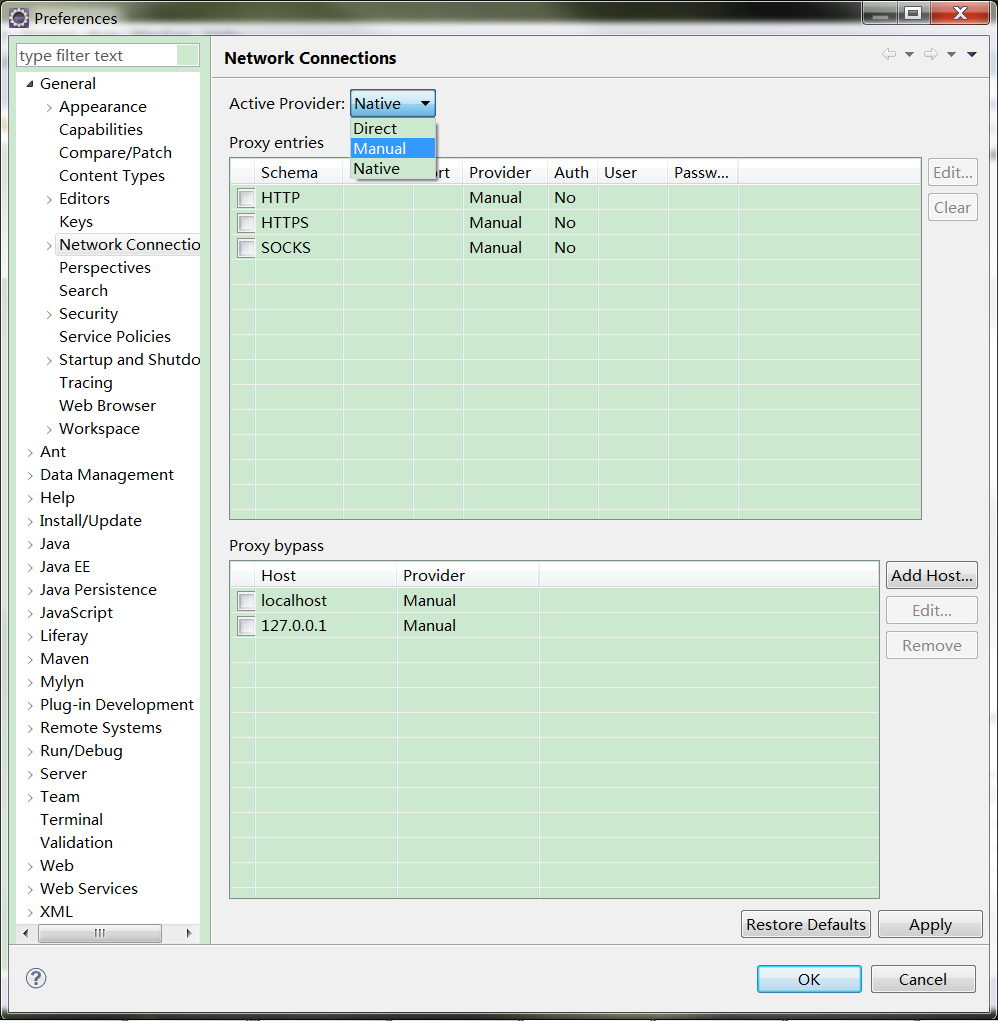
Task: Click the Preferences window gear icon
Action: click(x=19, y=17)
